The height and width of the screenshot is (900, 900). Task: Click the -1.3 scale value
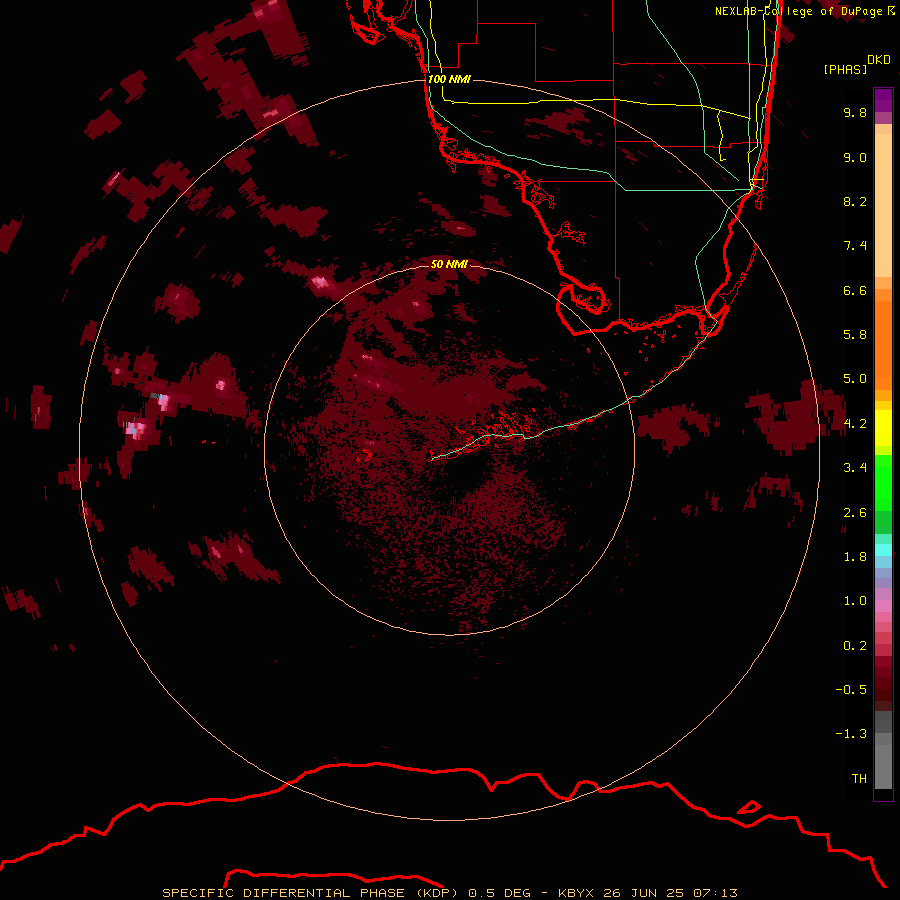pyautogui.click(x=851, y=734)
